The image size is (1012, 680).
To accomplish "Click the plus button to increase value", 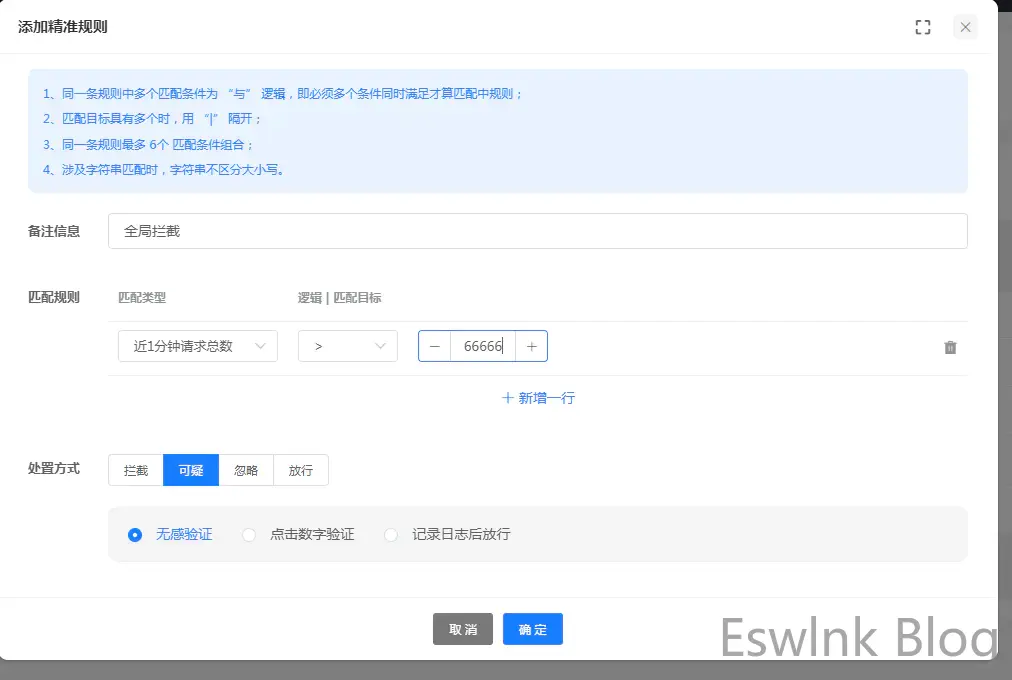I will click(531, 346).
